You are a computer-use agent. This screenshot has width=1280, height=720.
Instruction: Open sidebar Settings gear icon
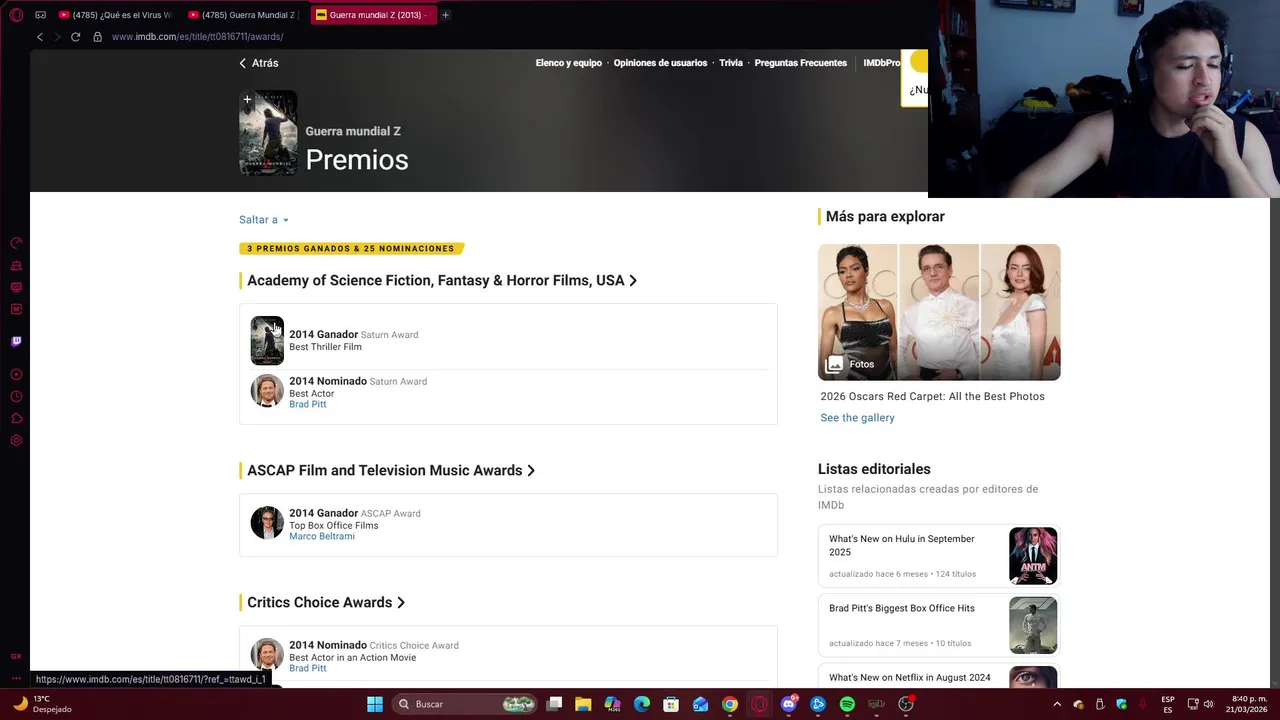pos(16,441)
